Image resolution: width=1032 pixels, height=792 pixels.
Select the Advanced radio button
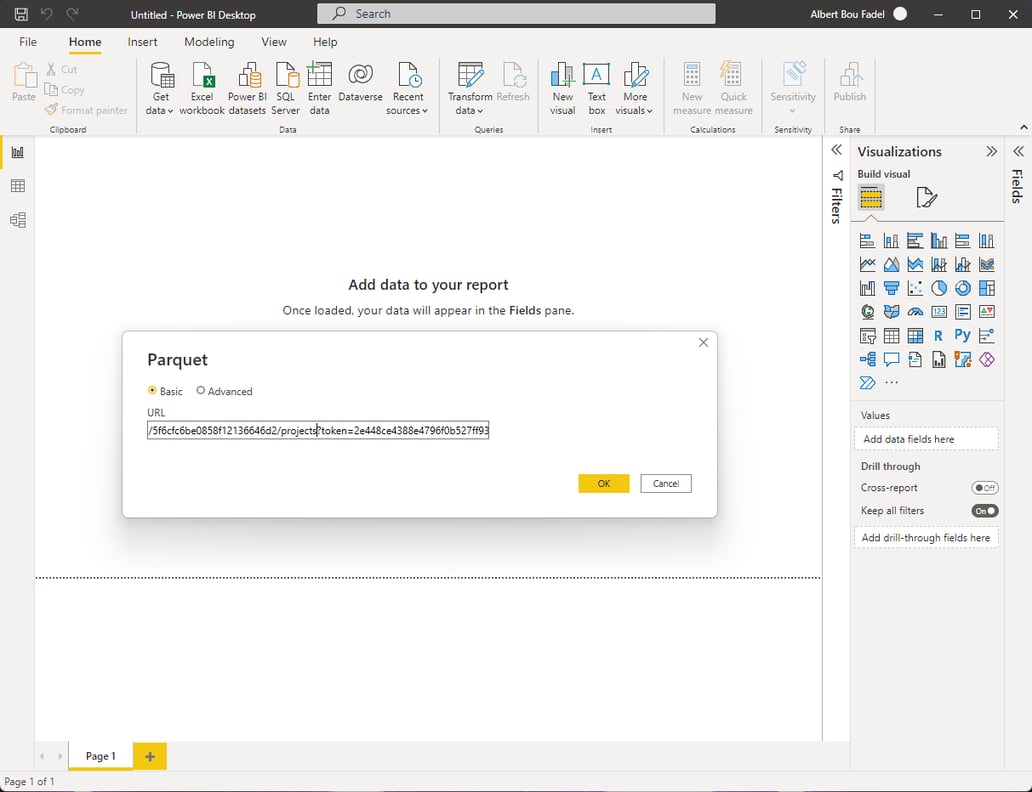point(200,391)
